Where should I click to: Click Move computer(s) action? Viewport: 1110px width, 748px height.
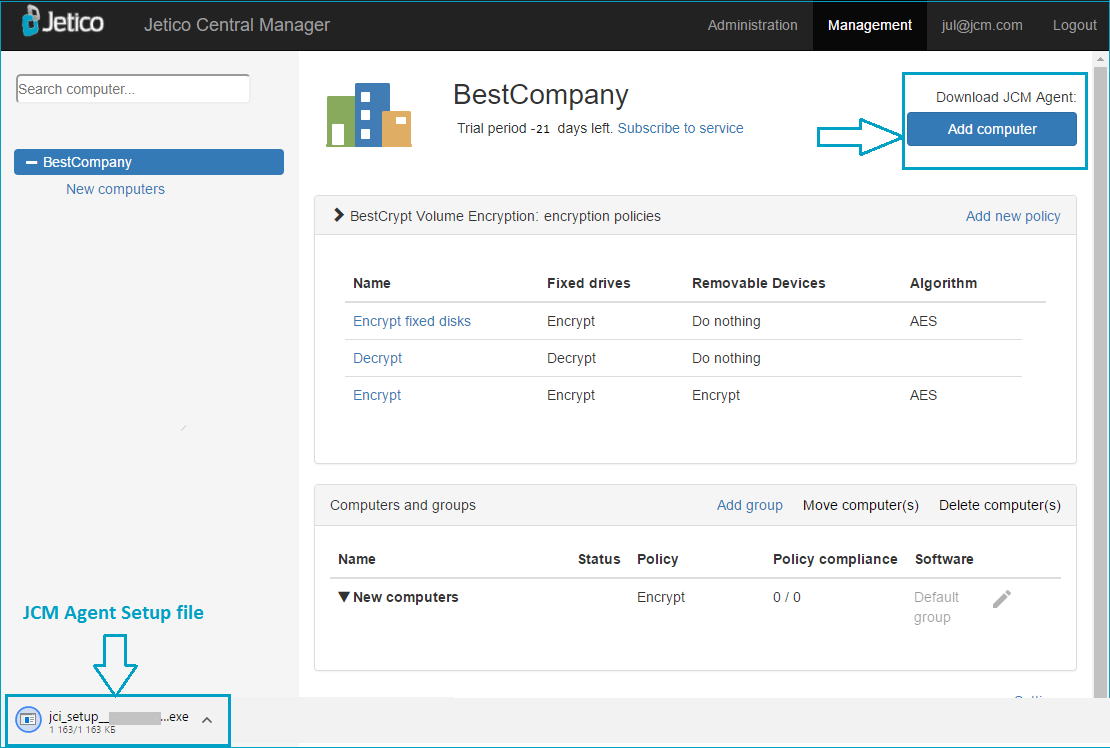click(860, 505)
